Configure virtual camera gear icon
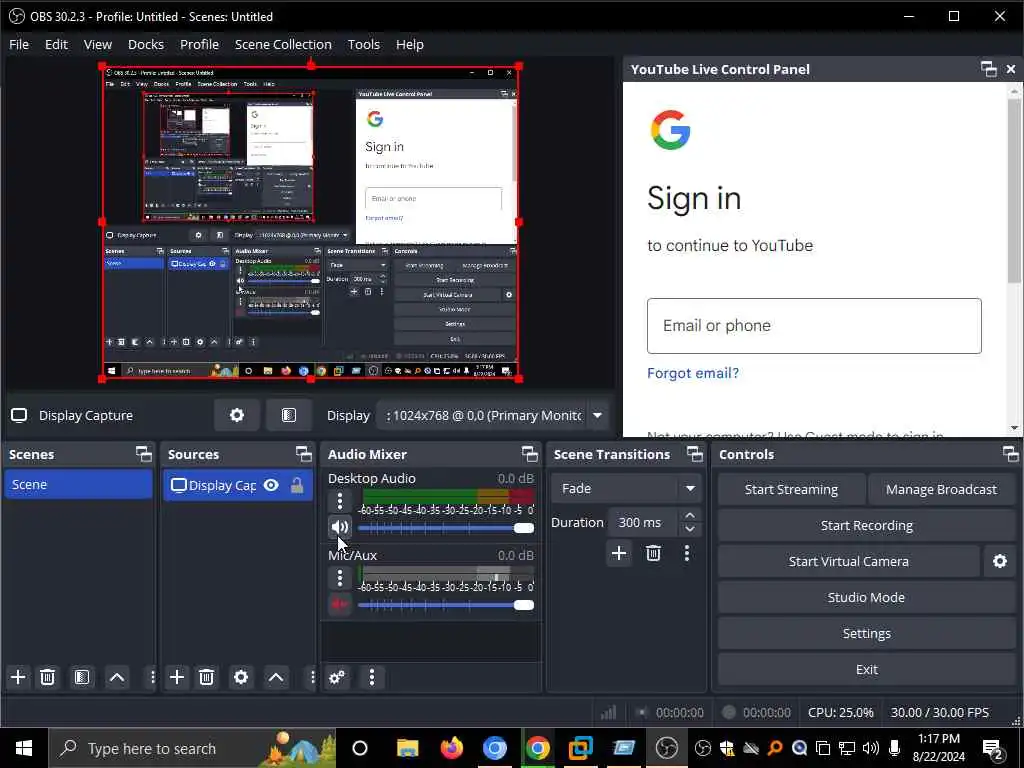This screenshot has height=768, width=1024. [x=1000, y=561]
